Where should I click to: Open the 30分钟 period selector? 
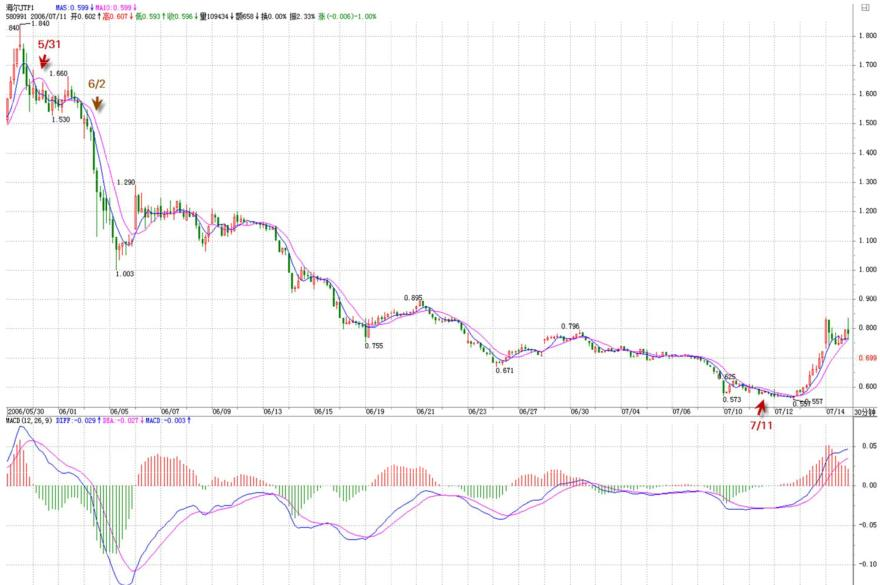(864, 412)
